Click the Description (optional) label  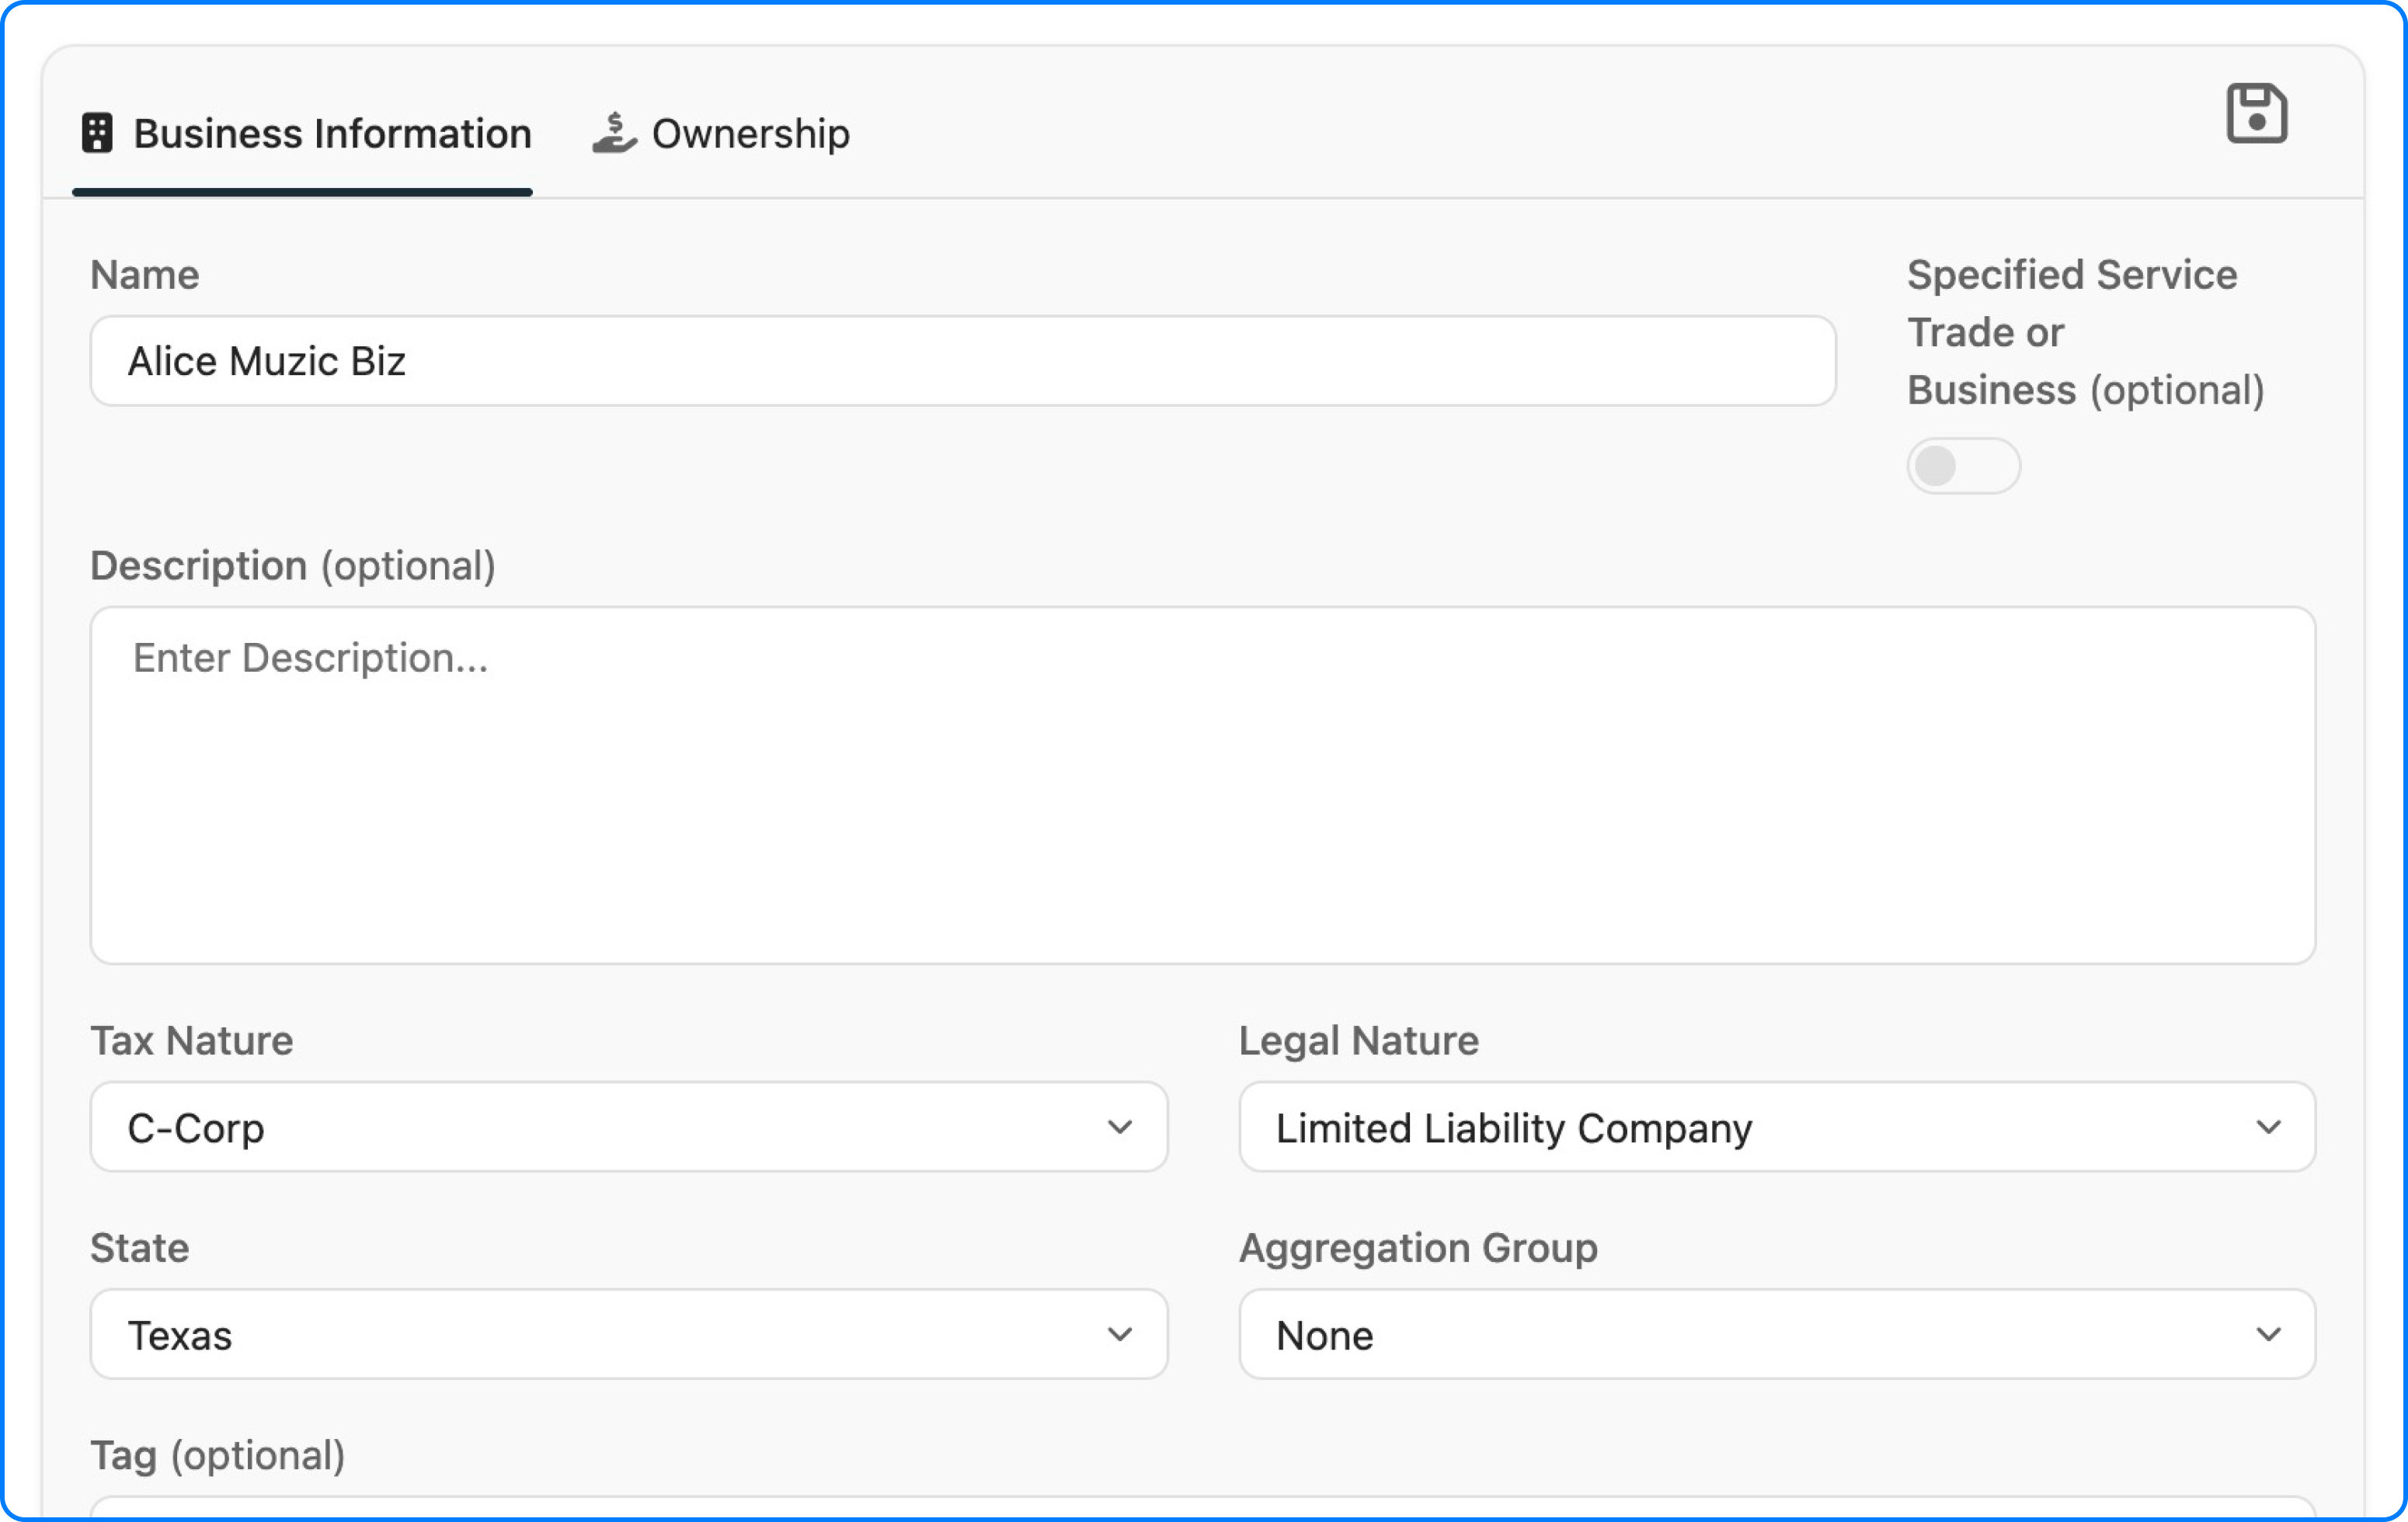[293, 566]
